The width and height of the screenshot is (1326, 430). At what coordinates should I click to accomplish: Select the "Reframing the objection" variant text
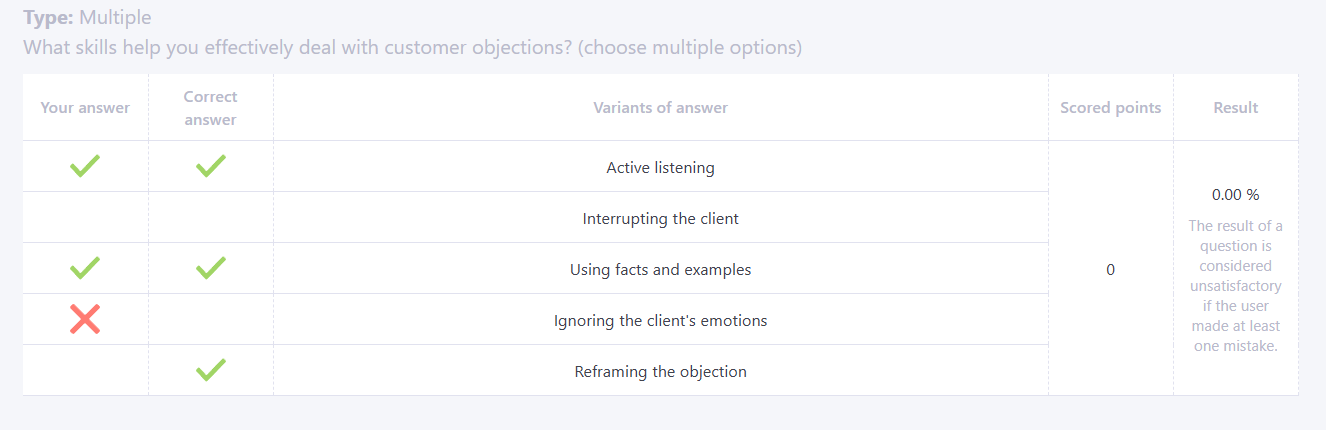tap(660, 372)
